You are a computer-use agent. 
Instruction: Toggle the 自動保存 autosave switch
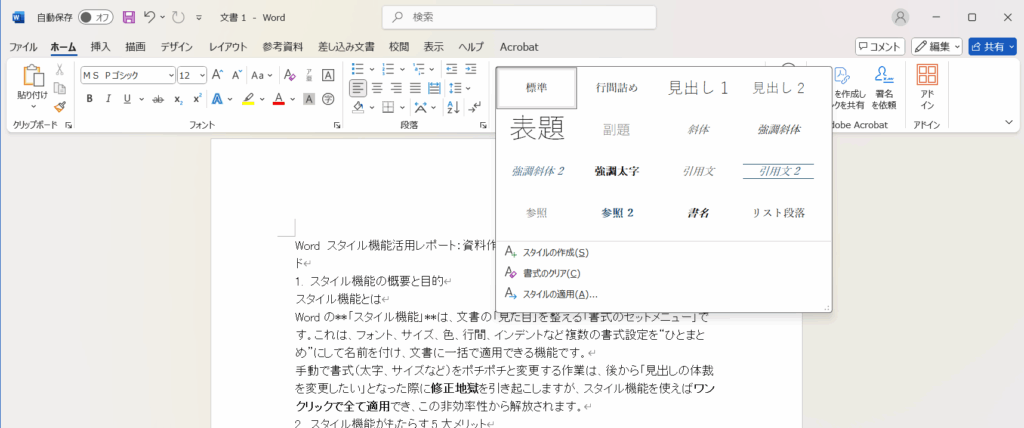point(96,17)
